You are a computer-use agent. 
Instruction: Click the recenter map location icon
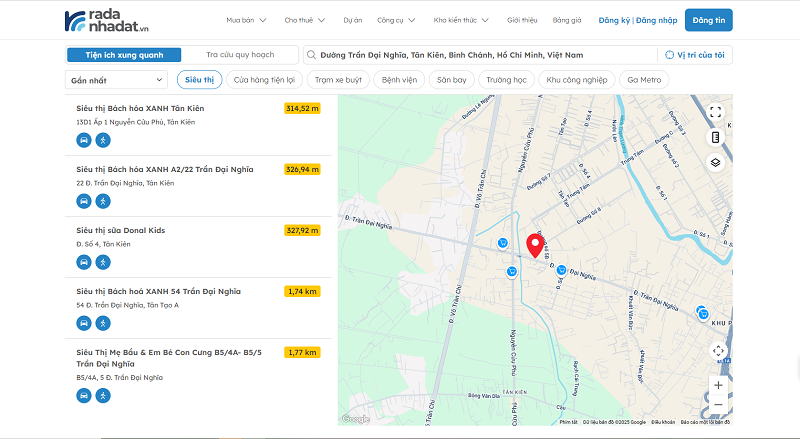[x=718, y=351]
